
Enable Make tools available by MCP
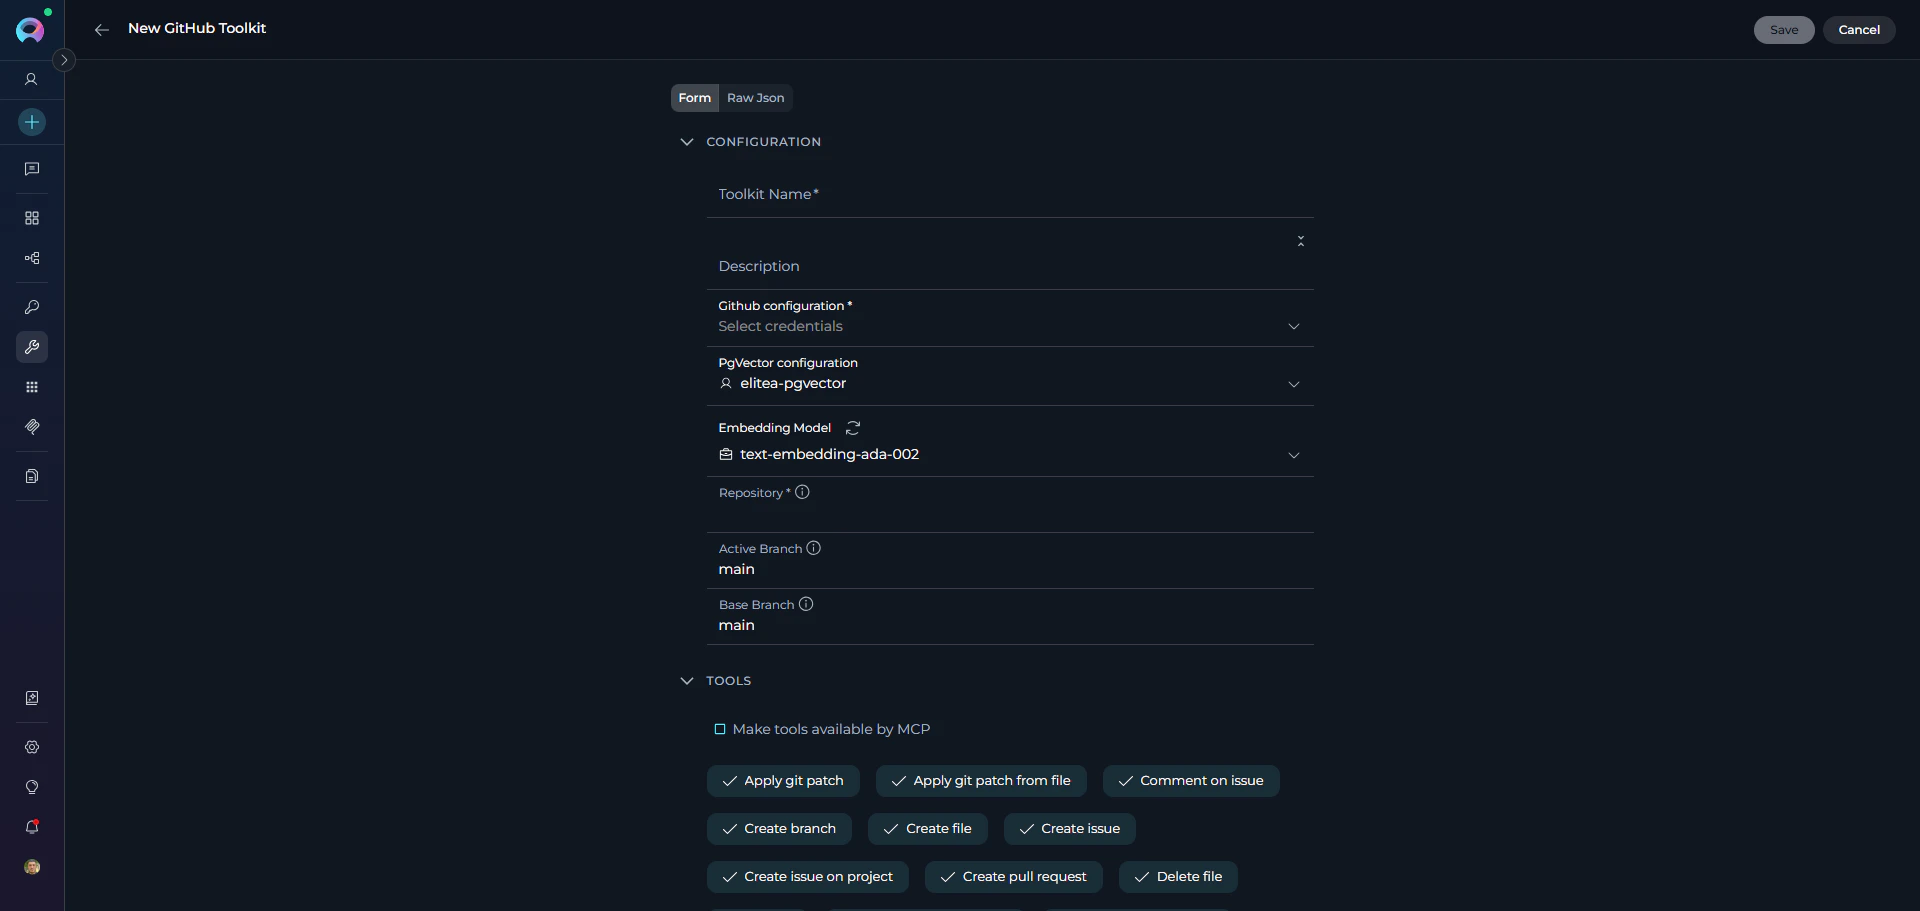720,729
